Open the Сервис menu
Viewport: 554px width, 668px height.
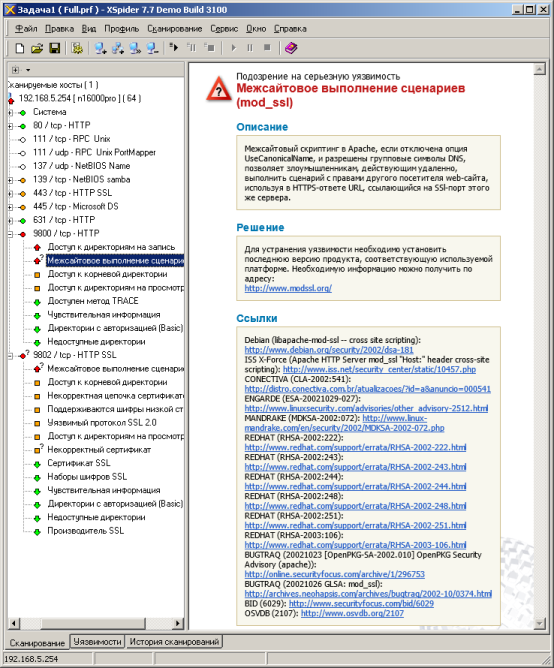[x=224, y=29]
